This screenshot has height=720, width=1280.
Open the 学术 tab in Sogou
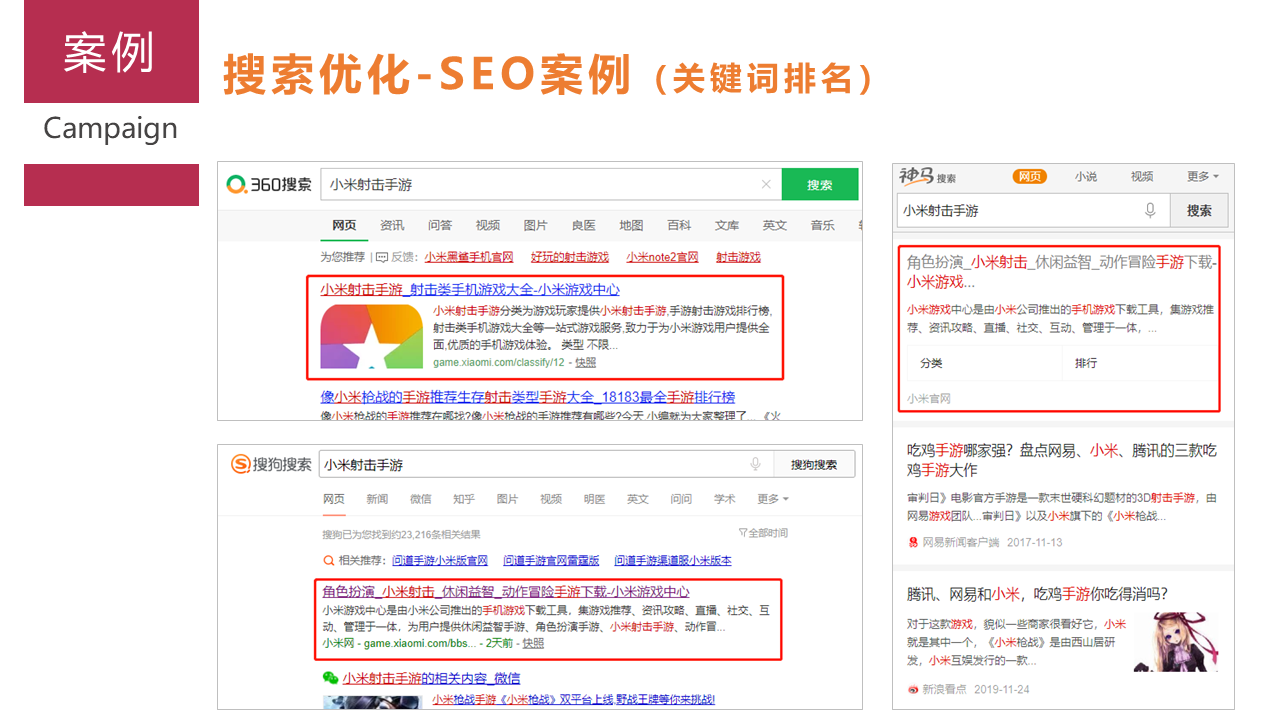pyautogui.click(x=725, y=499)
